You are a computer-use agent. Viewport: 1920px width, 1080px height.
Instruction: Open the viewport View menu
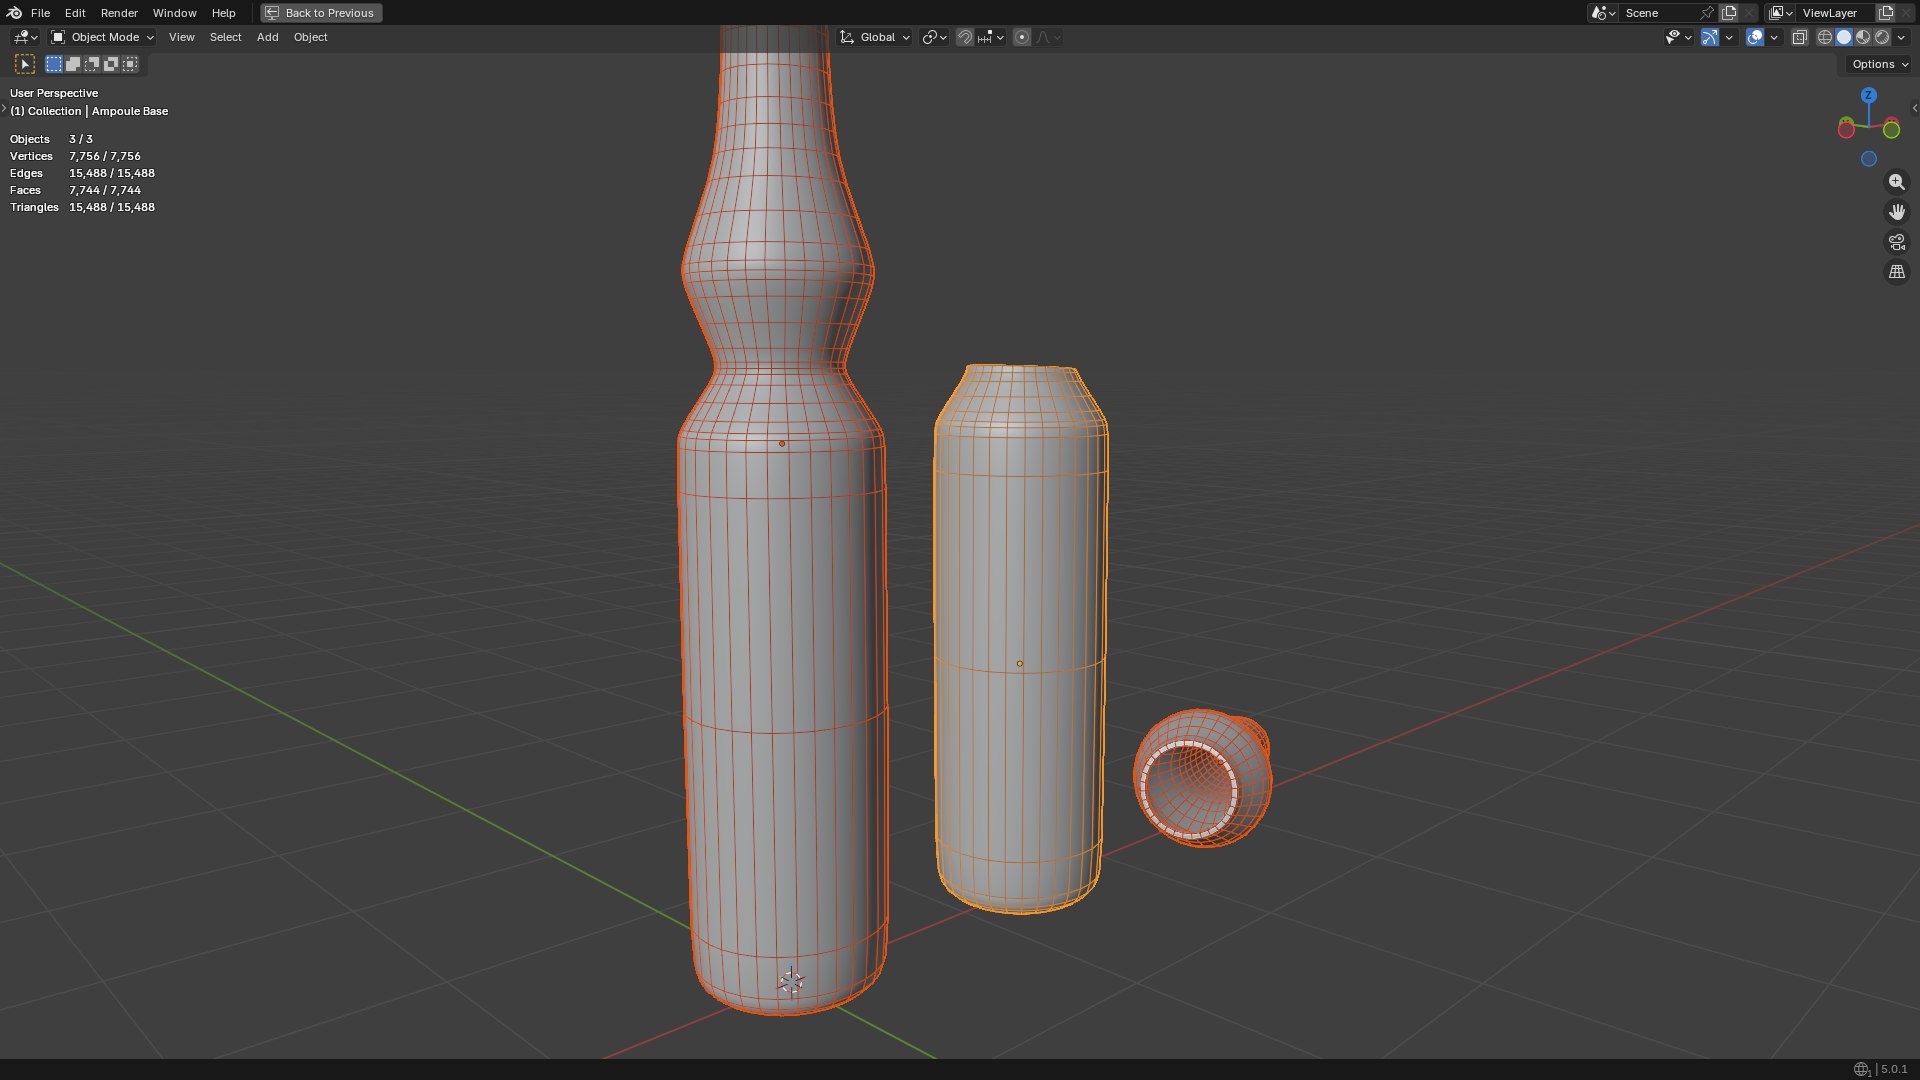(182, 37)
